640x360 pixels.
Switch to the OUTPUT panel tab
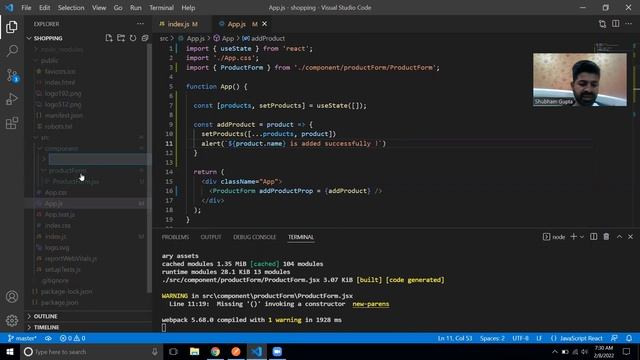pos(211,237)
